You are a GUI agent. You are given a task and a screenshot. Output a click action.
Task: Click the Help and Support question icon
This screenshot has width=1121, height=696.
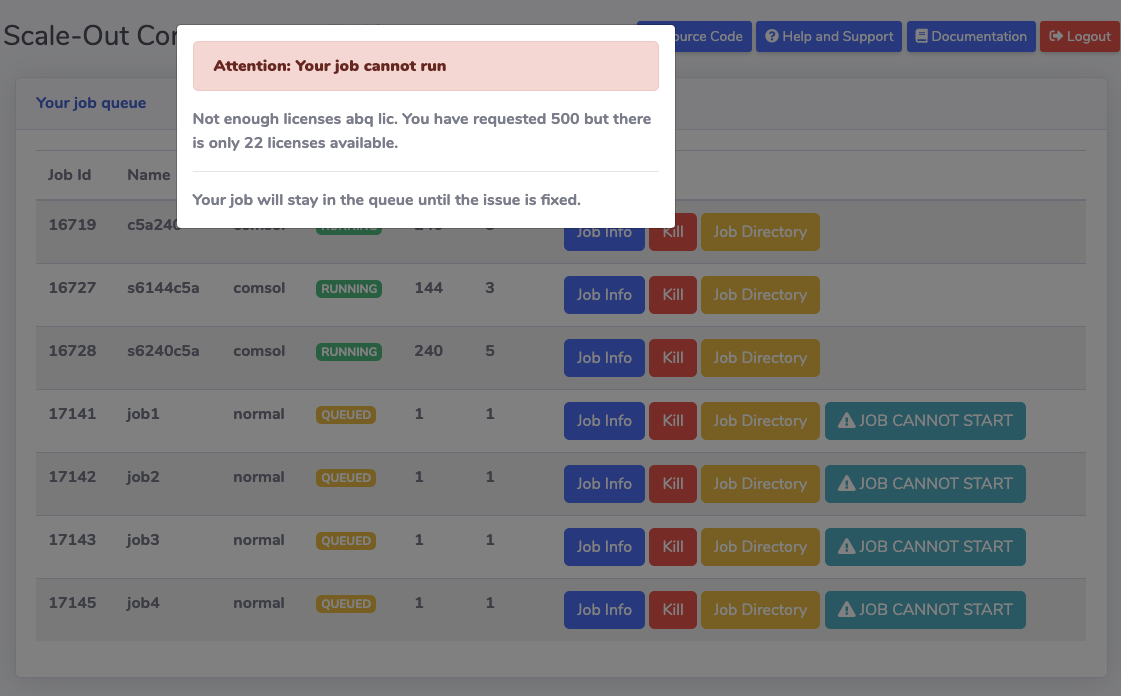click(x=771, y=37)
